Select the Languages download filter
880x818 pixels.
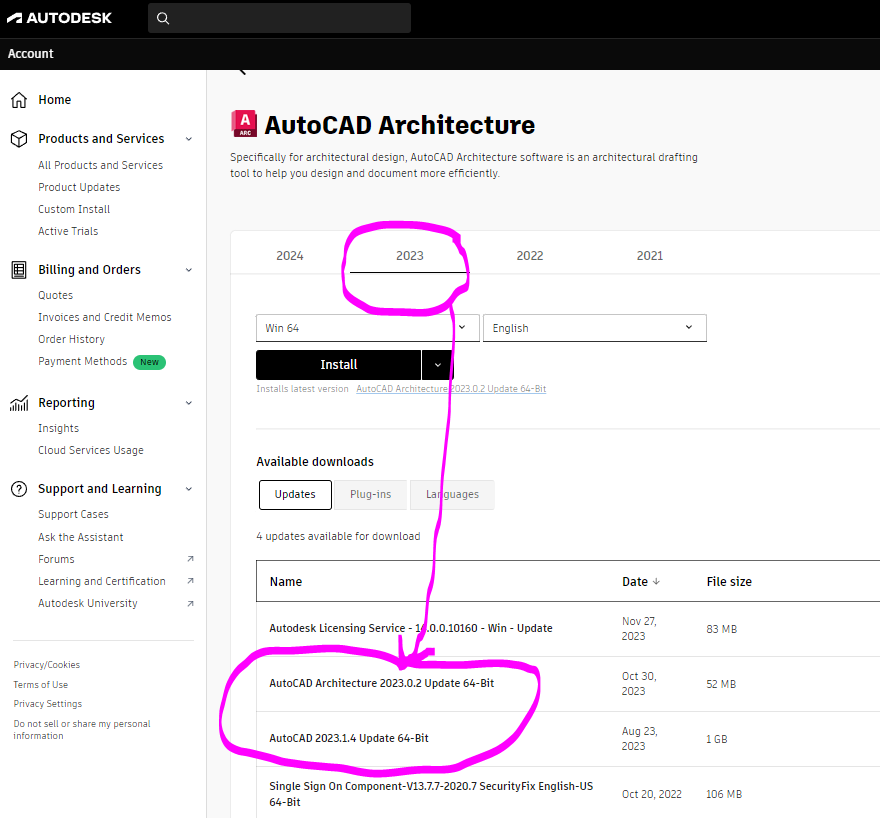click(x=452, y=494)
